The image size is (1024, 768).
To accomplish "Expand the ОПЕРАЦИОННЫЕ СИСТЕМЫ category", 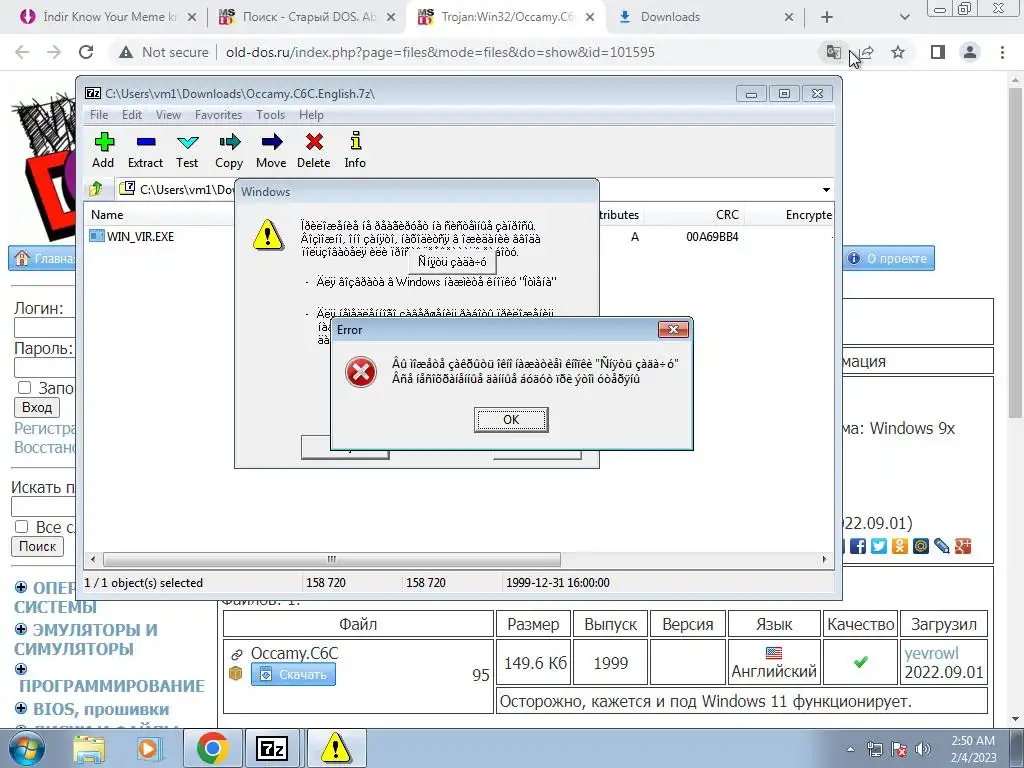I will click(21, 587).
